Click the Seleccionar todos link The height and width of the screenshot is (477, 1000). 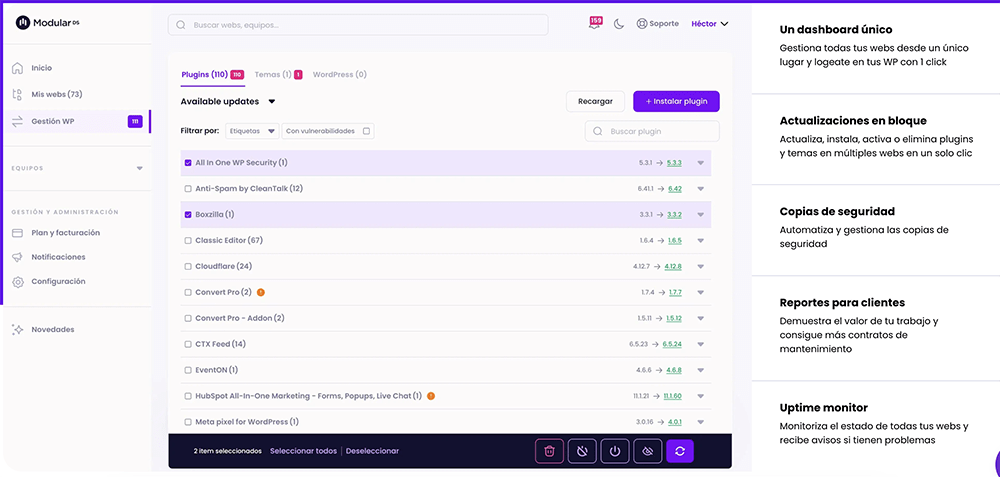tap(303, 451)
